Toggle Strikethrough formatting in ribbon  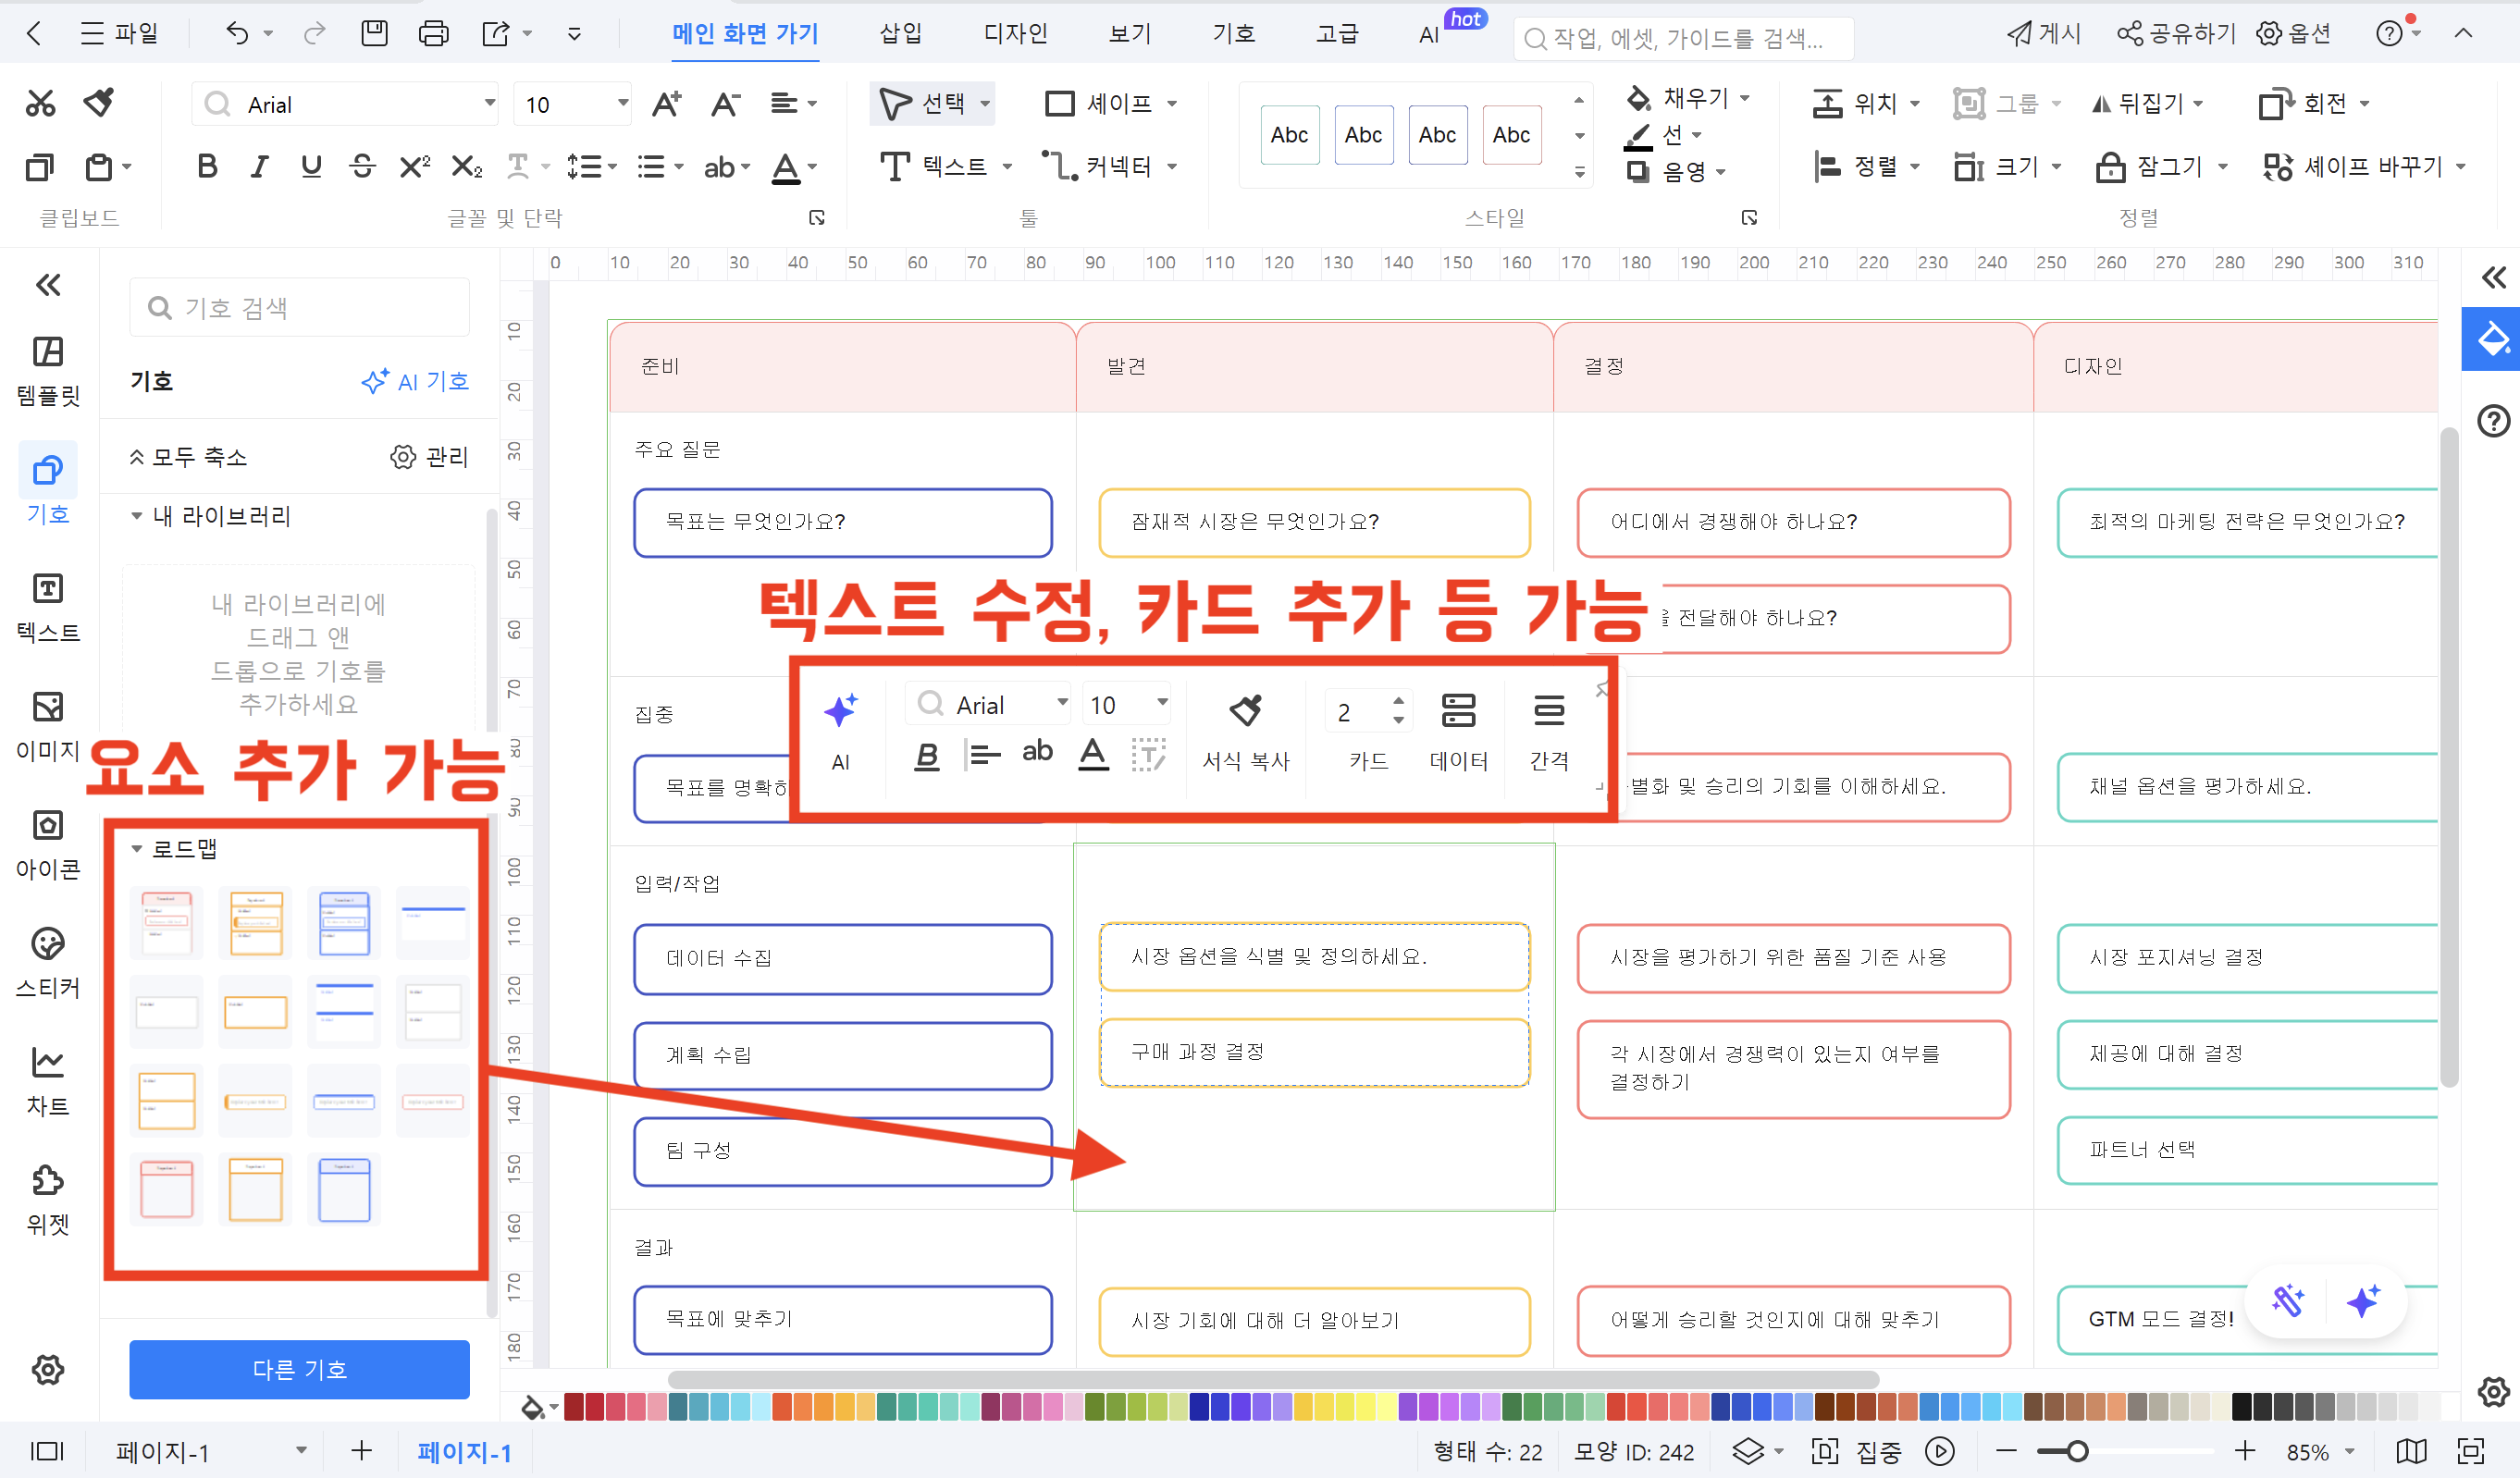click(363, 166)
